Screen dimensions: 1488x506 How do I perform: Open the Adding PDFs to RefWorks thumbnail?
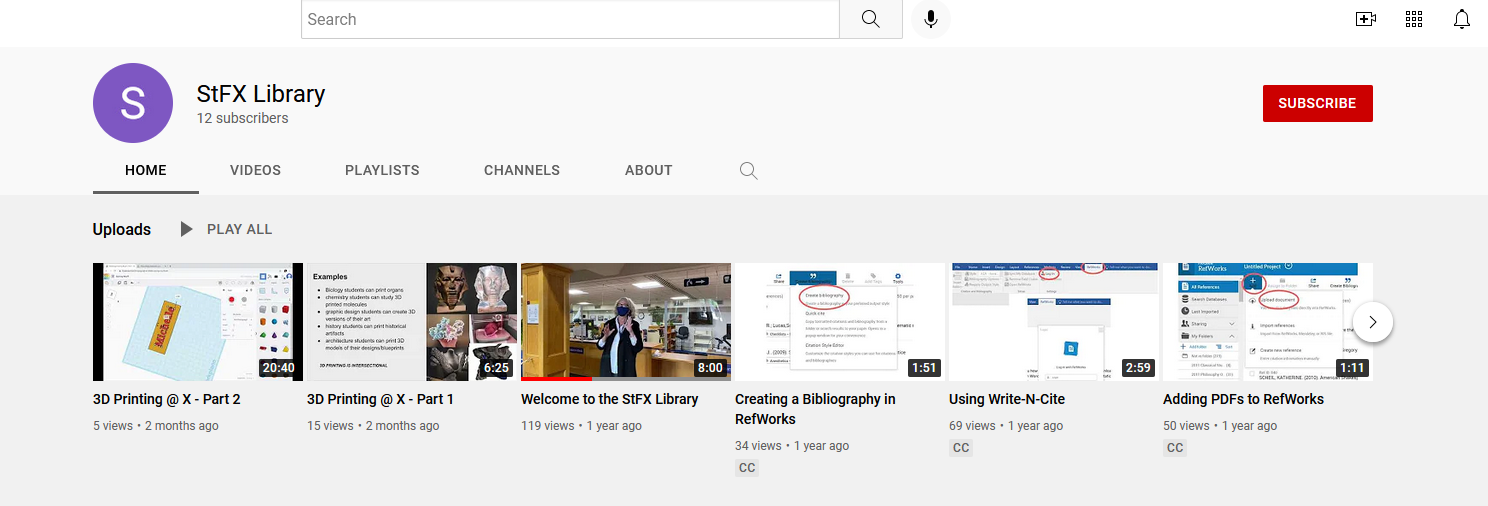tap(1268, 322)
